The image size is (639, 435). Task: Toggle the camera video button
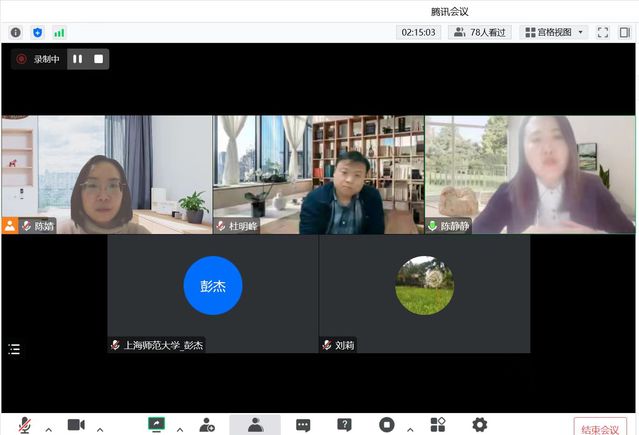coord(76,425)
